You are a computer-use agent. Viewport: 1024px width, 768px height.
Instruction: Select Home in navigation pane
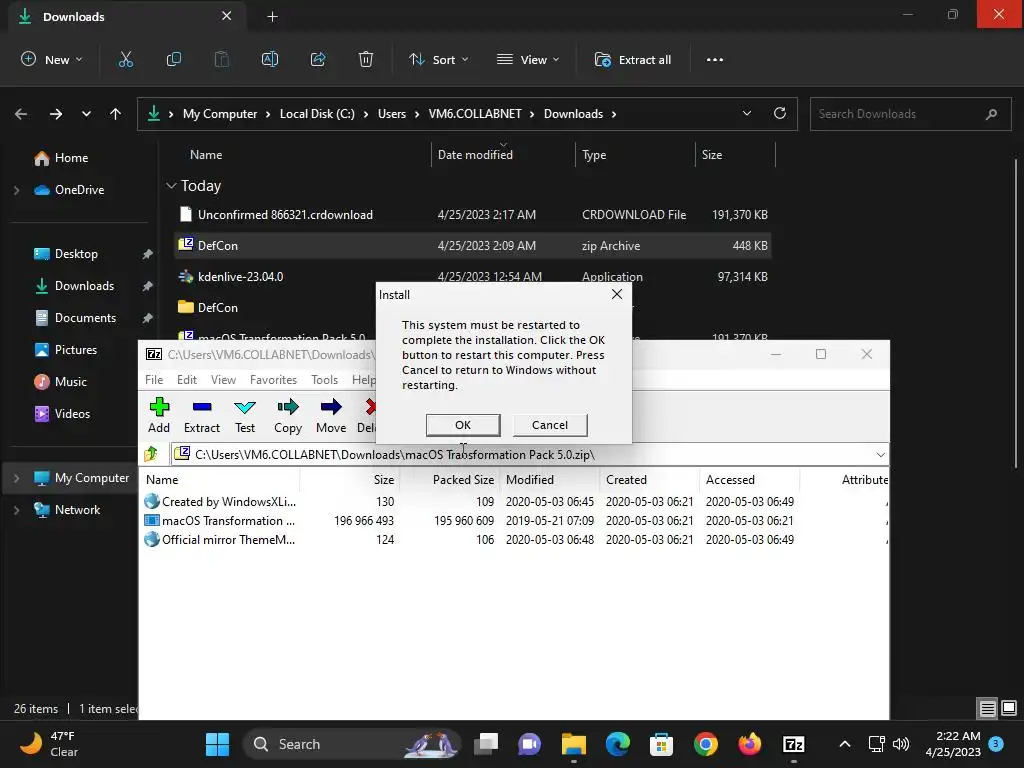point(71,158)
